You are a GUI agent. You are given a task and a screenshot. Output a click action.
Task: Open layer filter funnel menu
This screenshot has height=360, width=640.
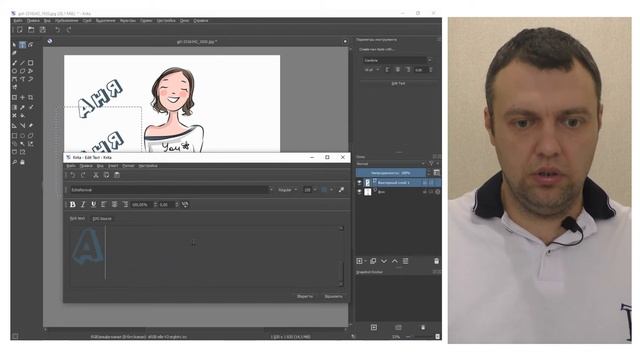(x=431, y=164)
